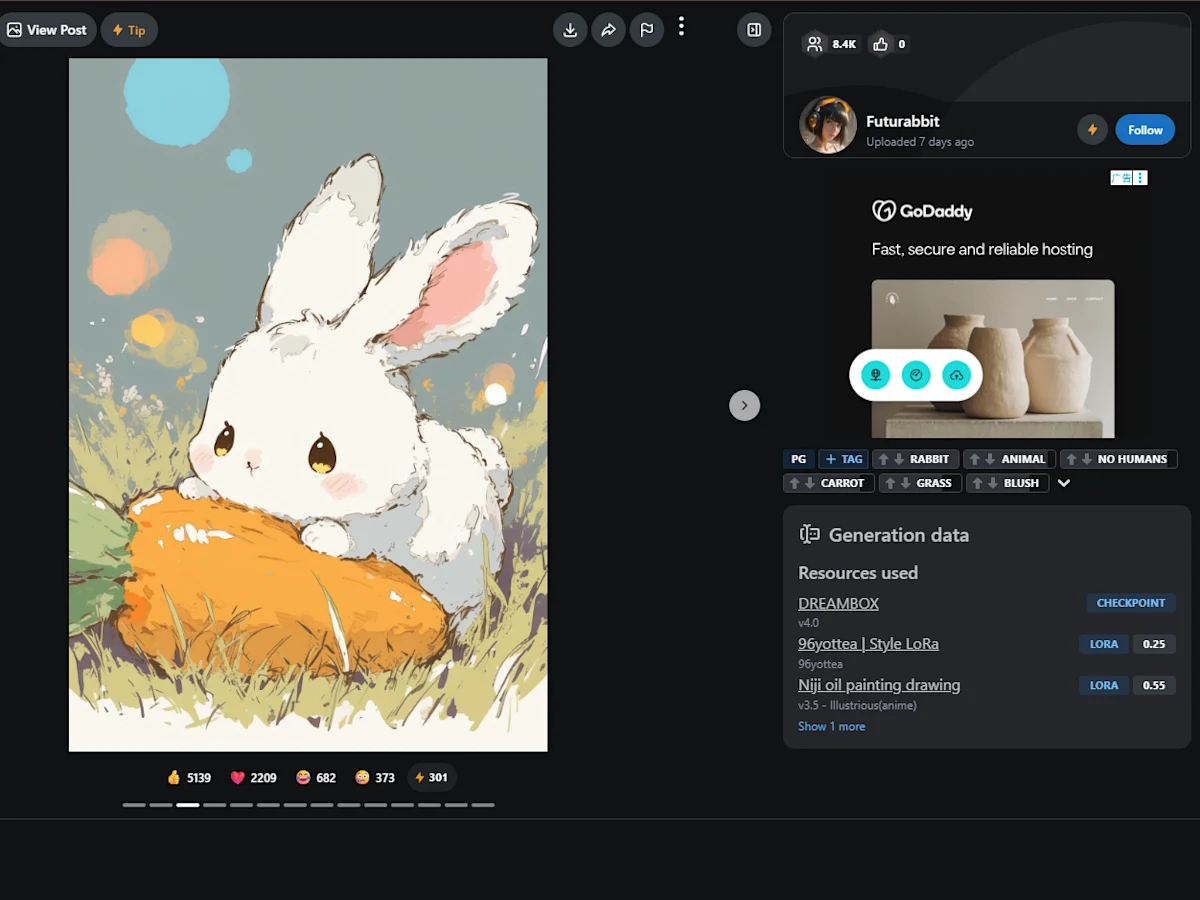This screenshot has height=900, width=1200.
Task: Report the image with the flag icon
Action: [x=647, y=30]
